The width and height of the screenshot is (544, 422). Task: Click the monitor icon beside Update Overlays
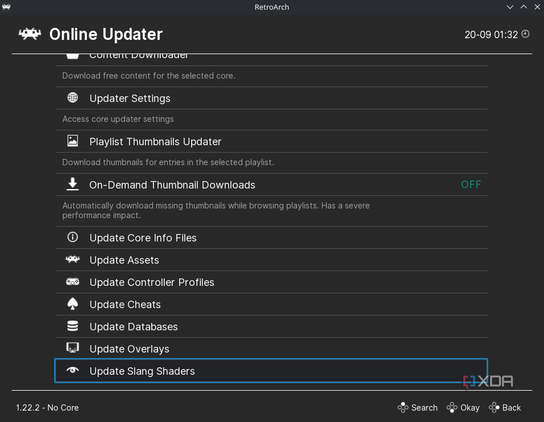point(73,348)
